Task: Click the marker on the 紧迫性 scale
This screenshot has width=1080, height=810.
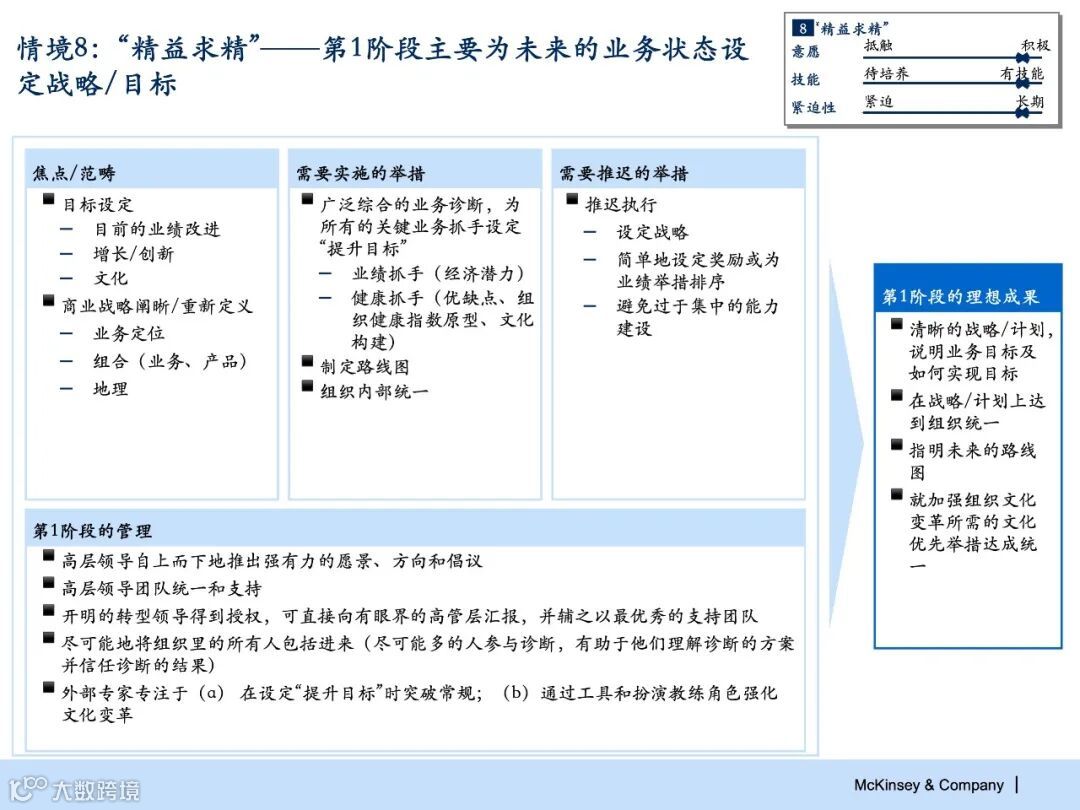Action: (1023, 112)
